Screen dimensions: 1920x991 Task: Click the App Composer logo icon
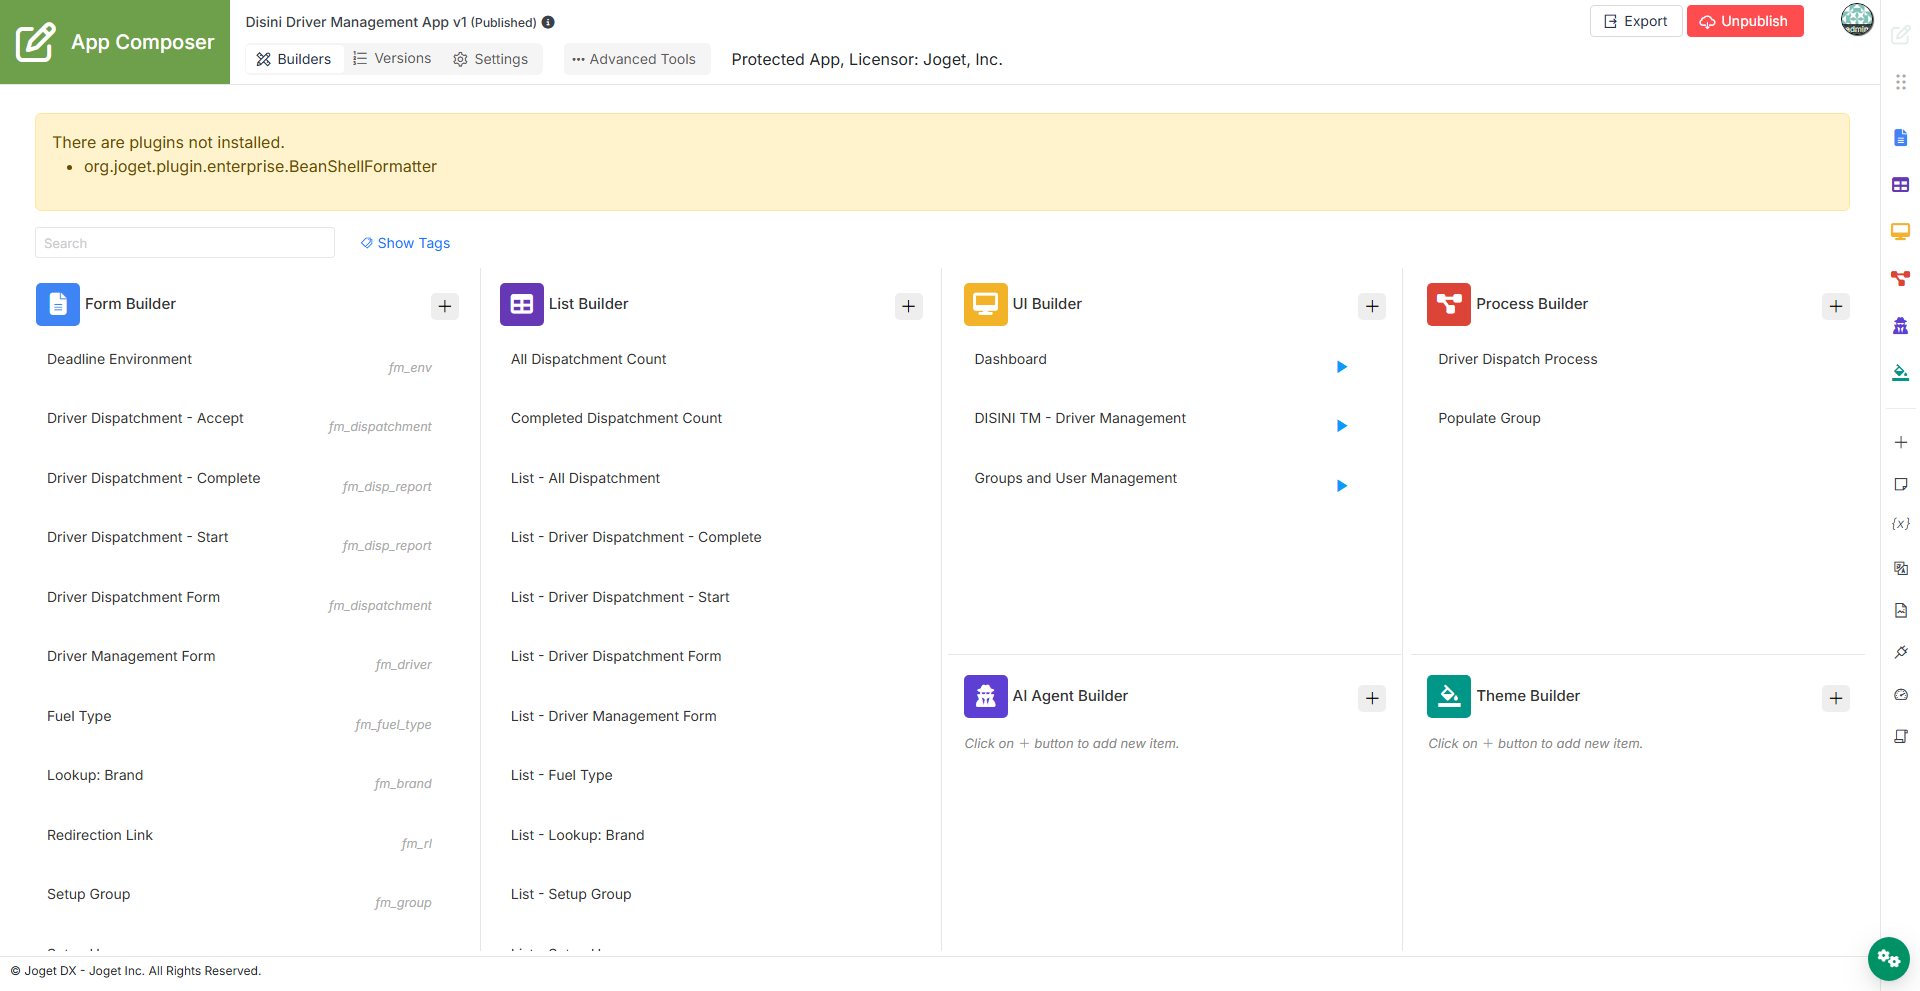(x=36, y=42)
